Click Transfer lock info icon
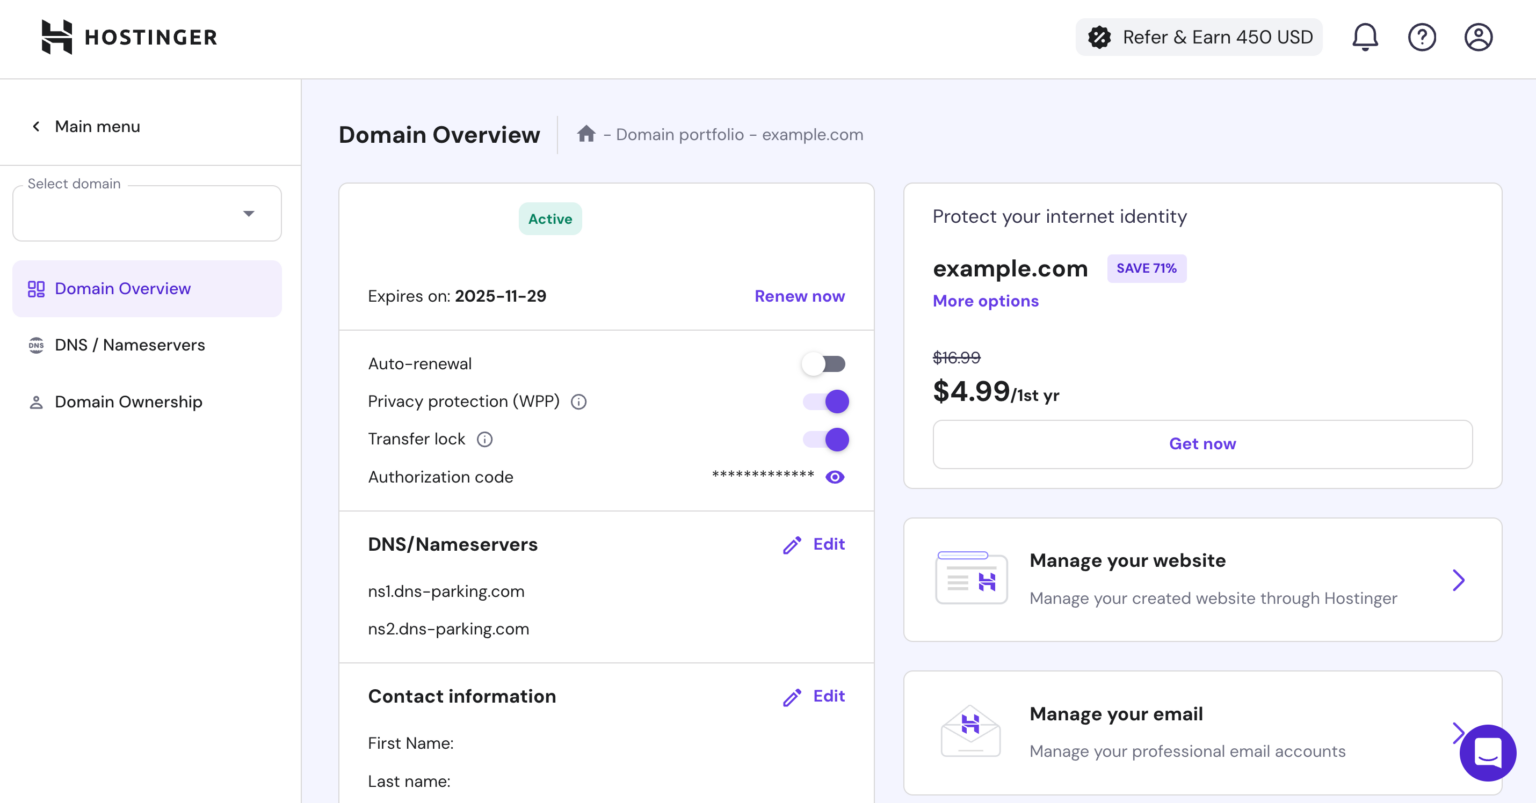 coord(484,439)
